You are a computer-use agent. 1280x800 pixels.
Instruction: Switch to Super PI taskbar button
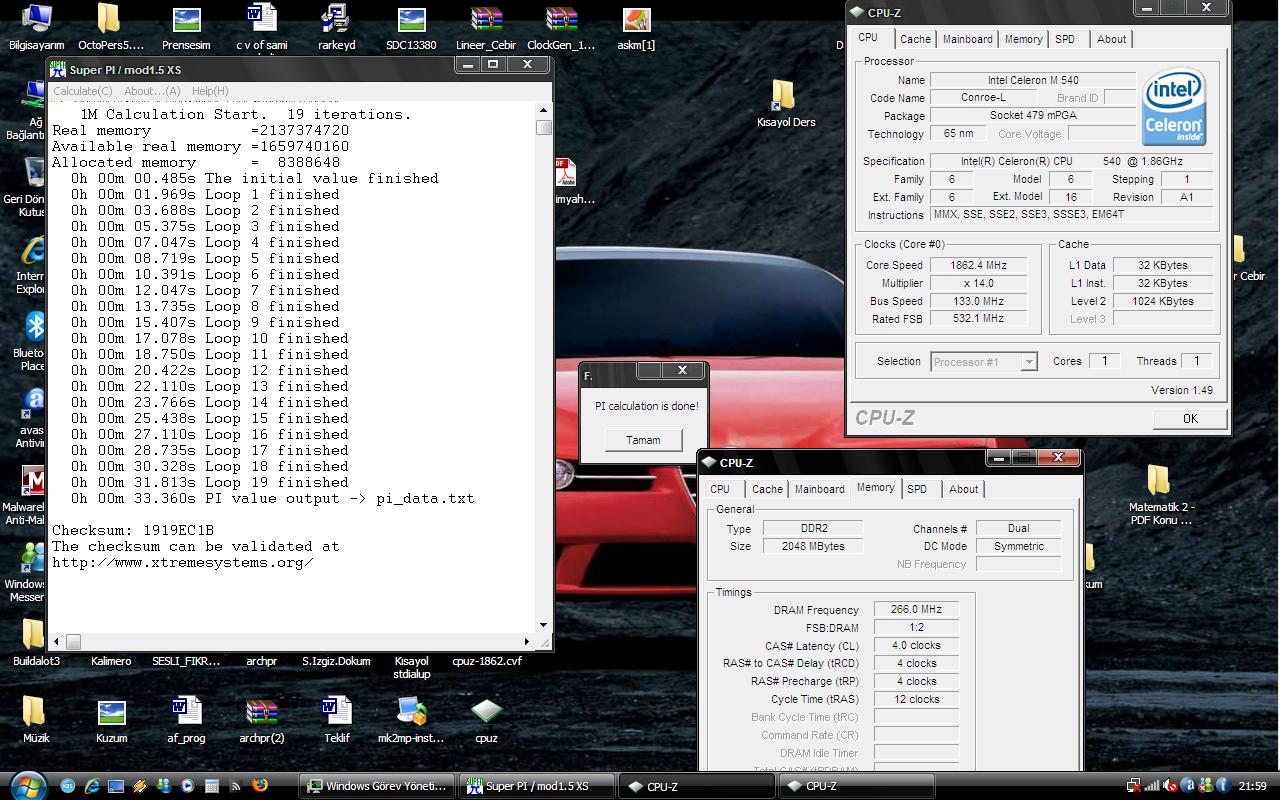coord(536,786)
